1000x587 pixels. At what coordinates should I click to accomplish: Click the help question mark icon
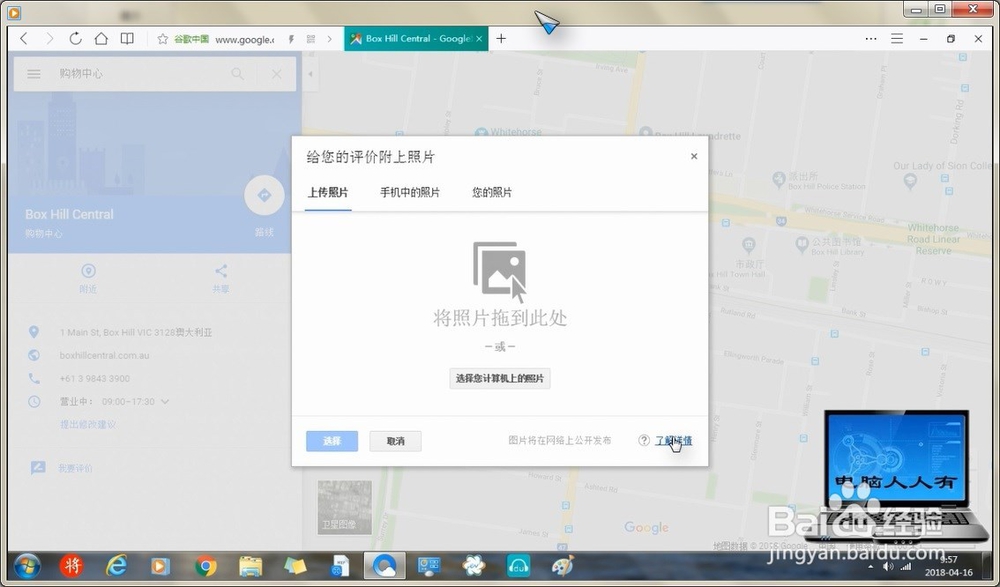644,440
